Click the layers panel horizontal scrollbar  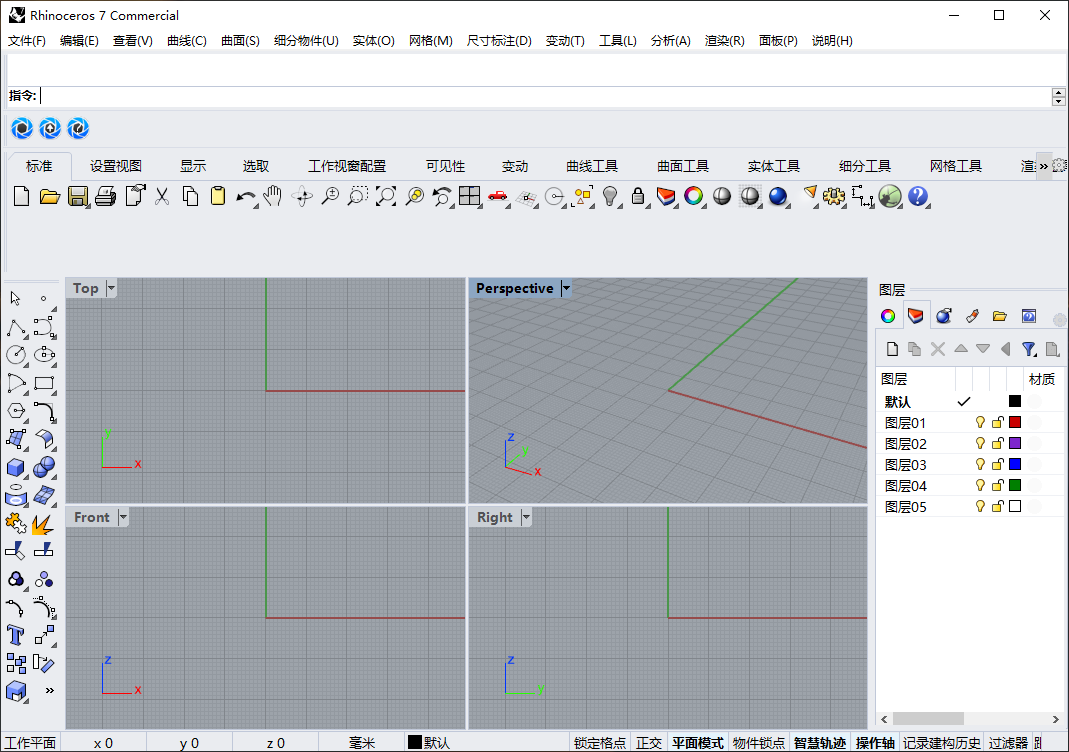[928, 719]
